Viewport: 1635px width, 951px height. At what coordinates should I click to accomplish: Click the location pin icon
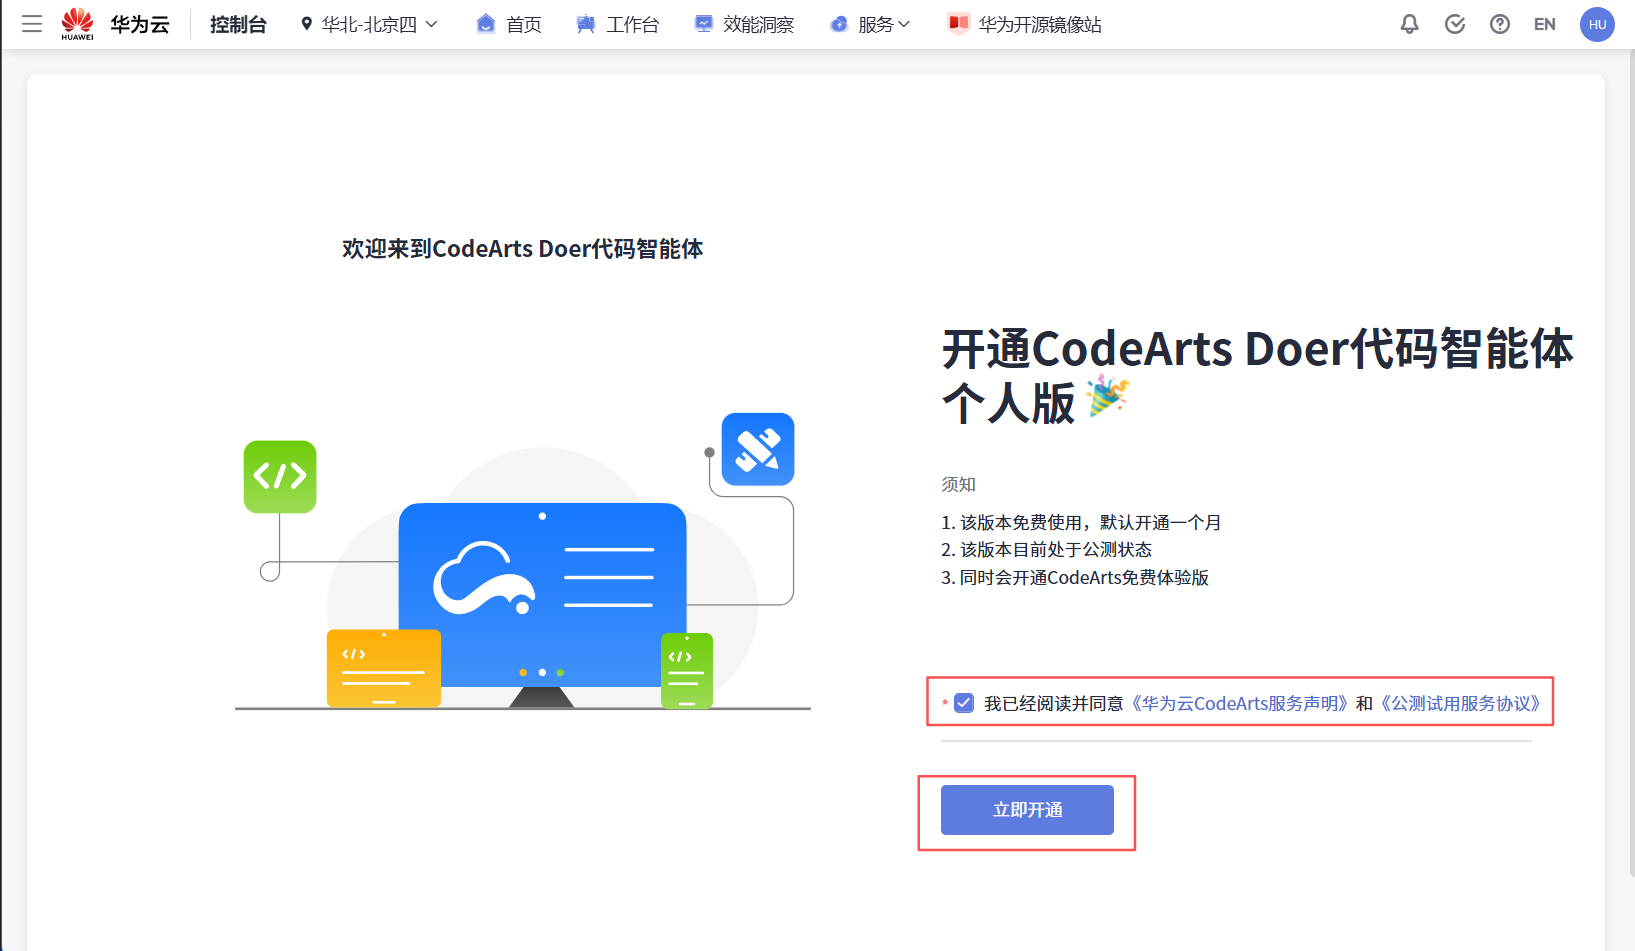[x=307, y=24]
